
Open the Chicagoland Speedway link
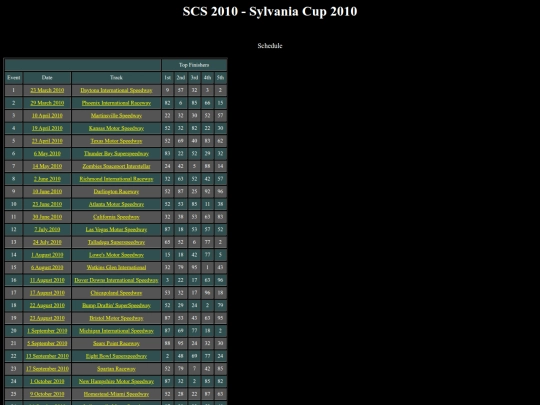click(116, 293)
